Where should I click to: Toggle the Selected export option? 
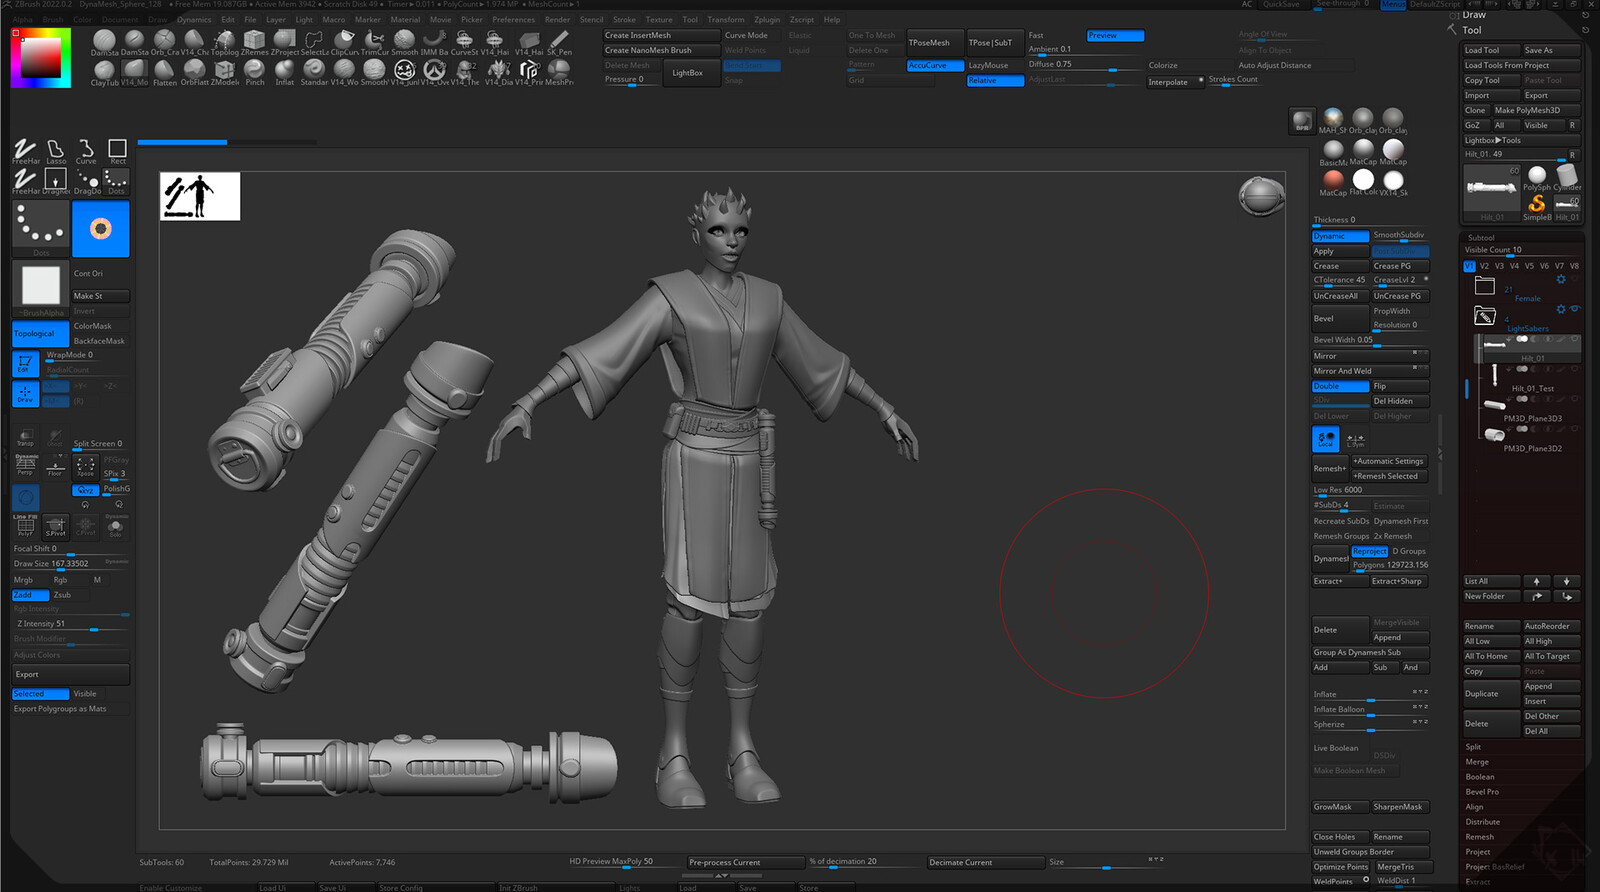40,694
